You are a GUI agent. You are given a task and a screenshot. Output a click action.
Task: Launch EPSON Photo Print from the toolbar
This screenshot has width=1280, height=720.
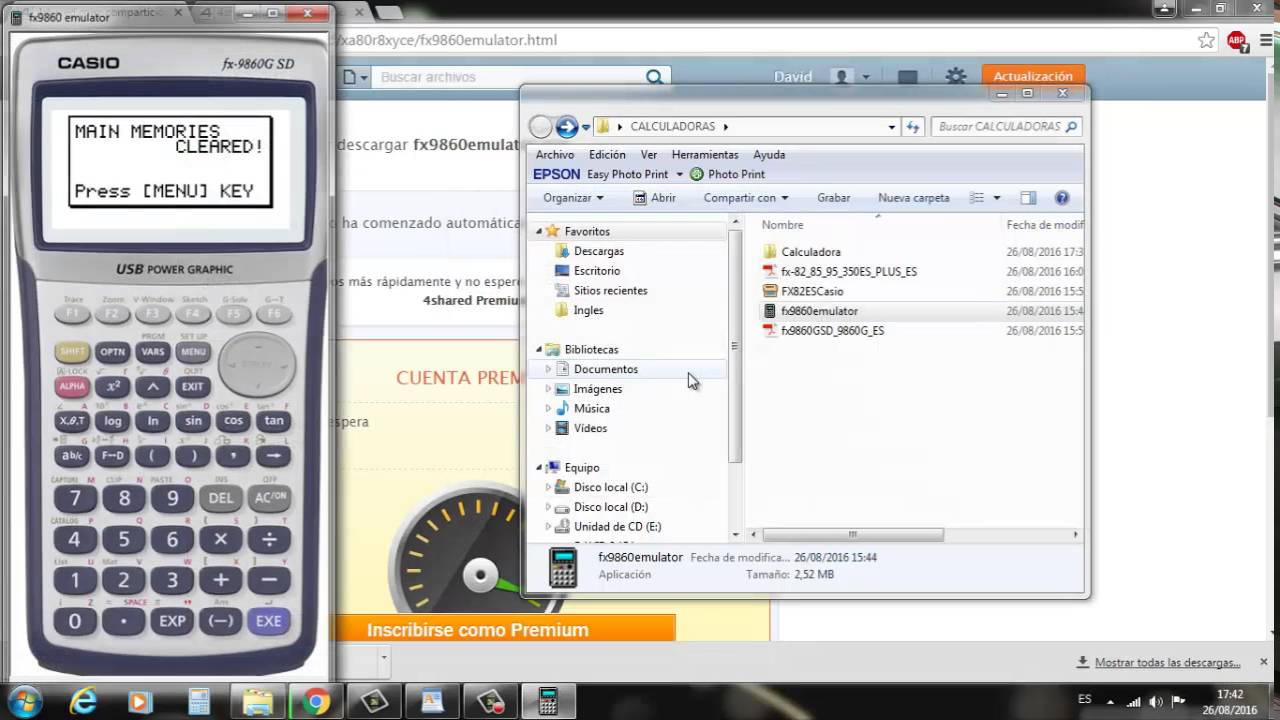727,174
